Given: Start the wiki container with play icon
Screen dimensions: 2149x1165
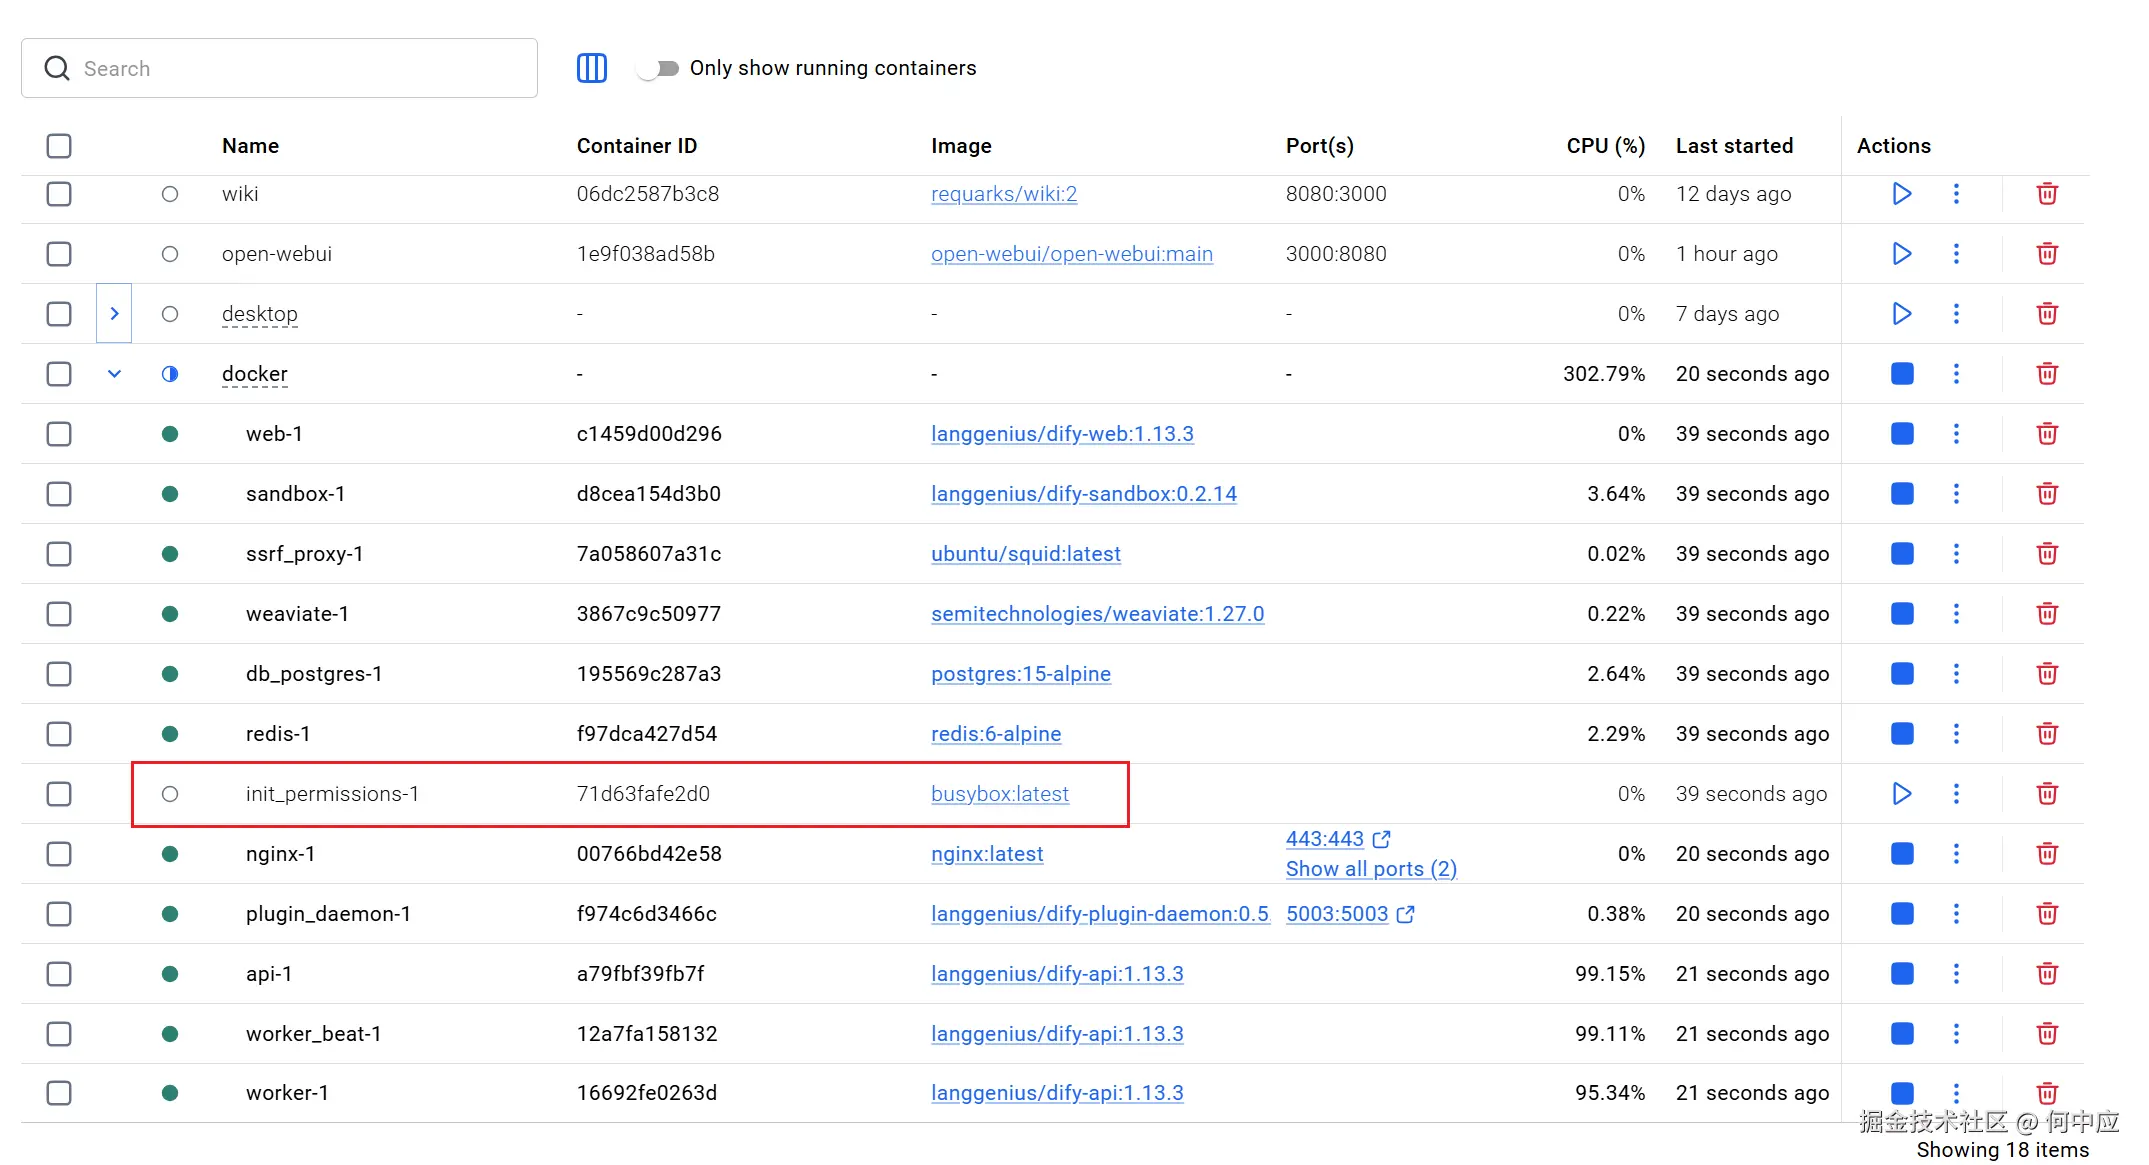Looking at the screenshot, I should (1901, 194).
